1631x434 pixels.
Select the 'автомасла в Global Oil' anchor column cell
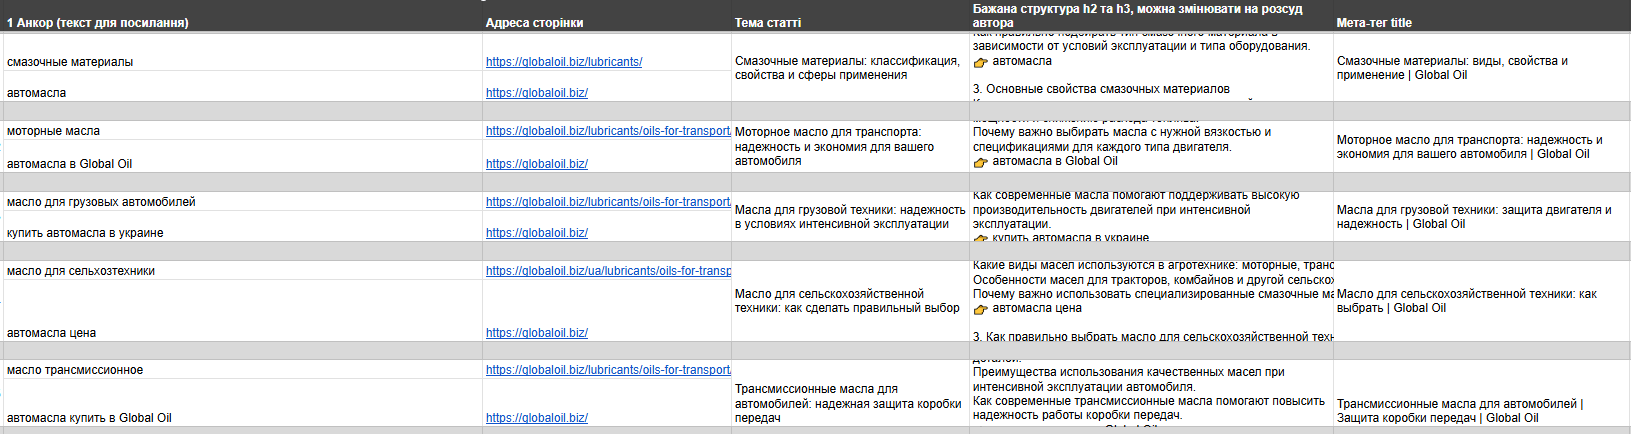click(x=243, y=157)
